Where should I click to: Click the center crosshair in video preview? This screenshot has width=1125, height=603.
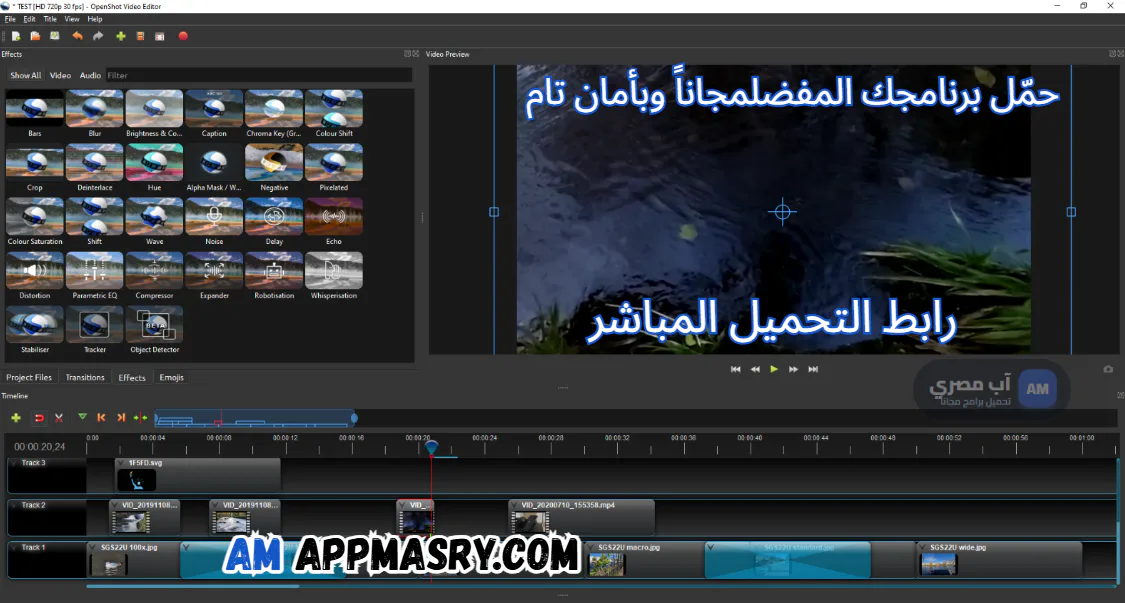(782, 212)
